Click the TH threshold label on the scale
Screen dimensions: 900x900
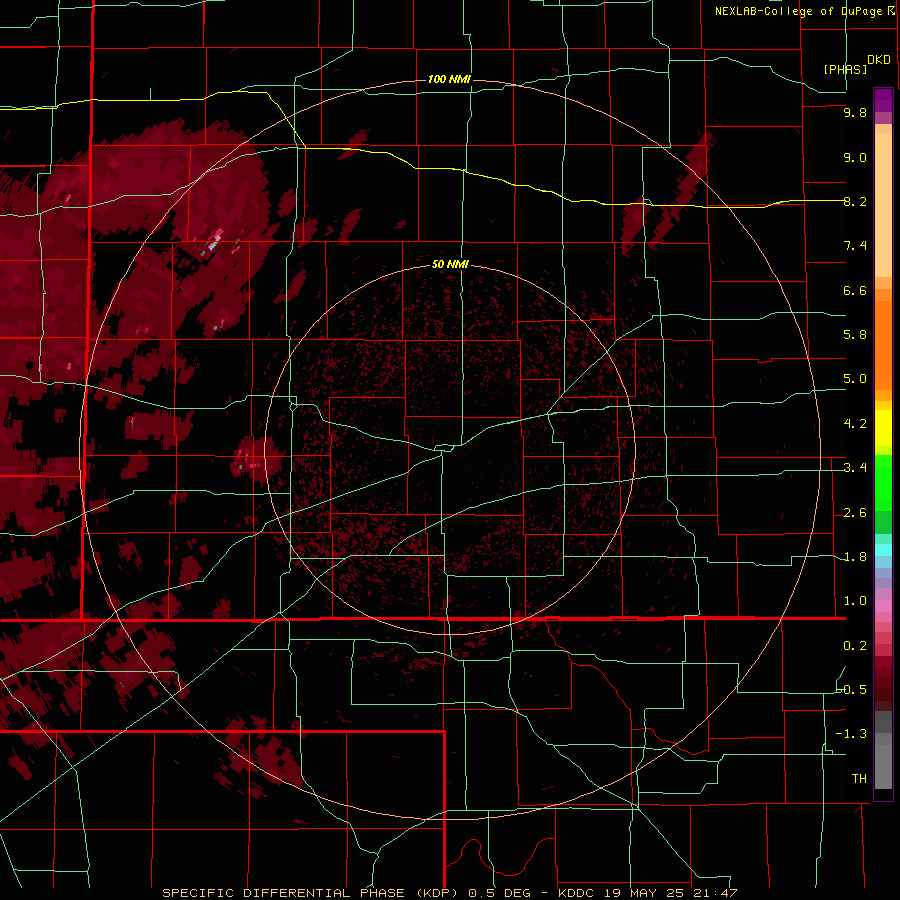(x=859, y=779)
